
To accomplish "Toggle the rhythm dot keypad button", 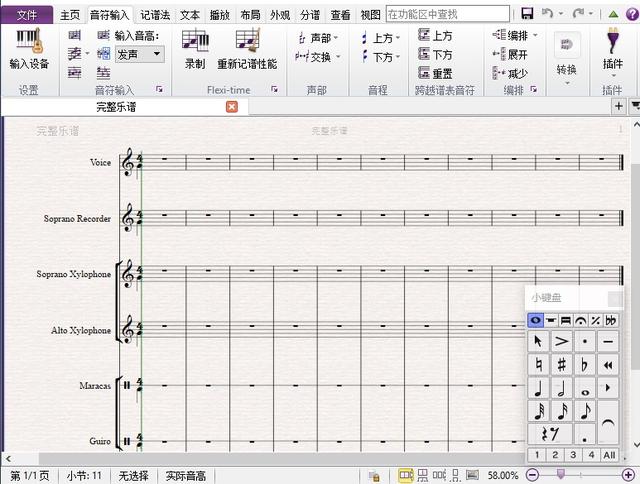I will point(584,434).
